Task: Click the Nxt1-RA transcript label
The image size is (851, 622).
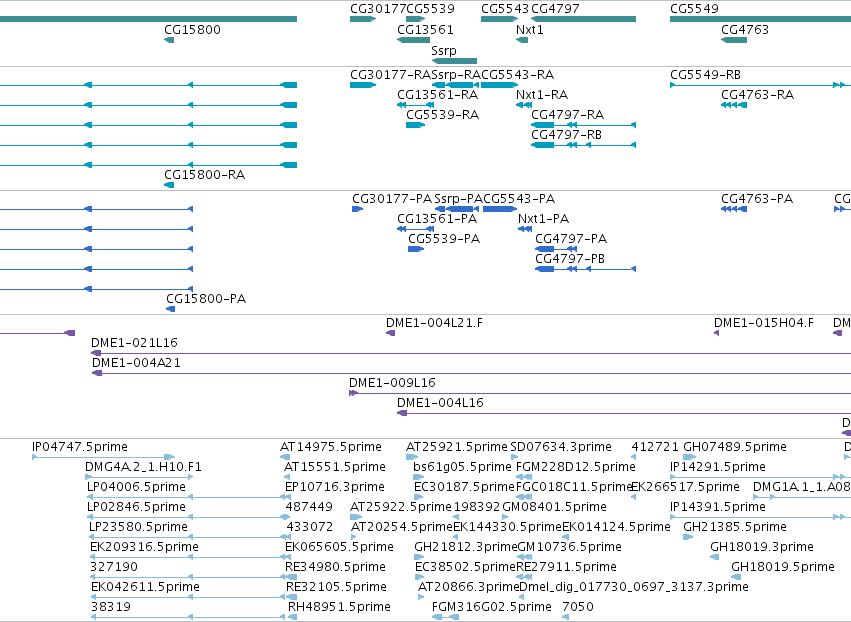Action: [x=542, y=94]
